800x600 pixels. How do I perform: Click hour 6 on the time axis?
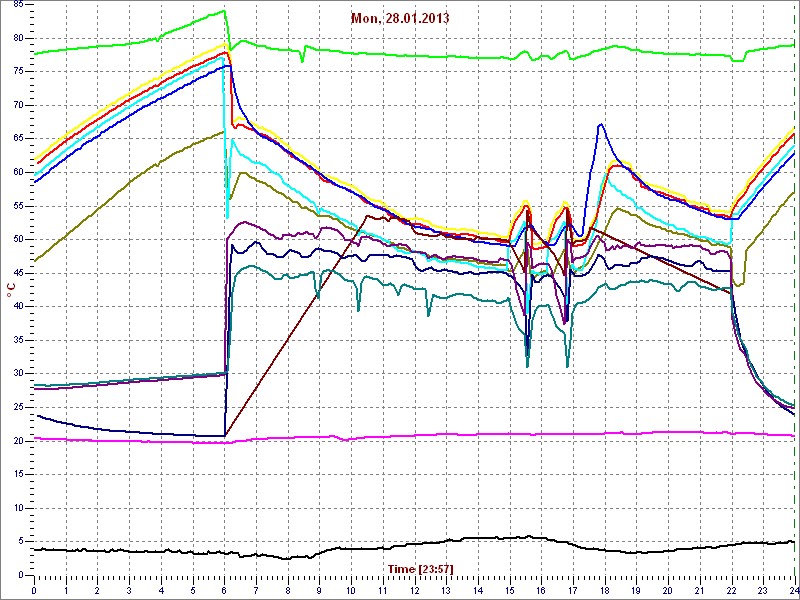[224, 591]
